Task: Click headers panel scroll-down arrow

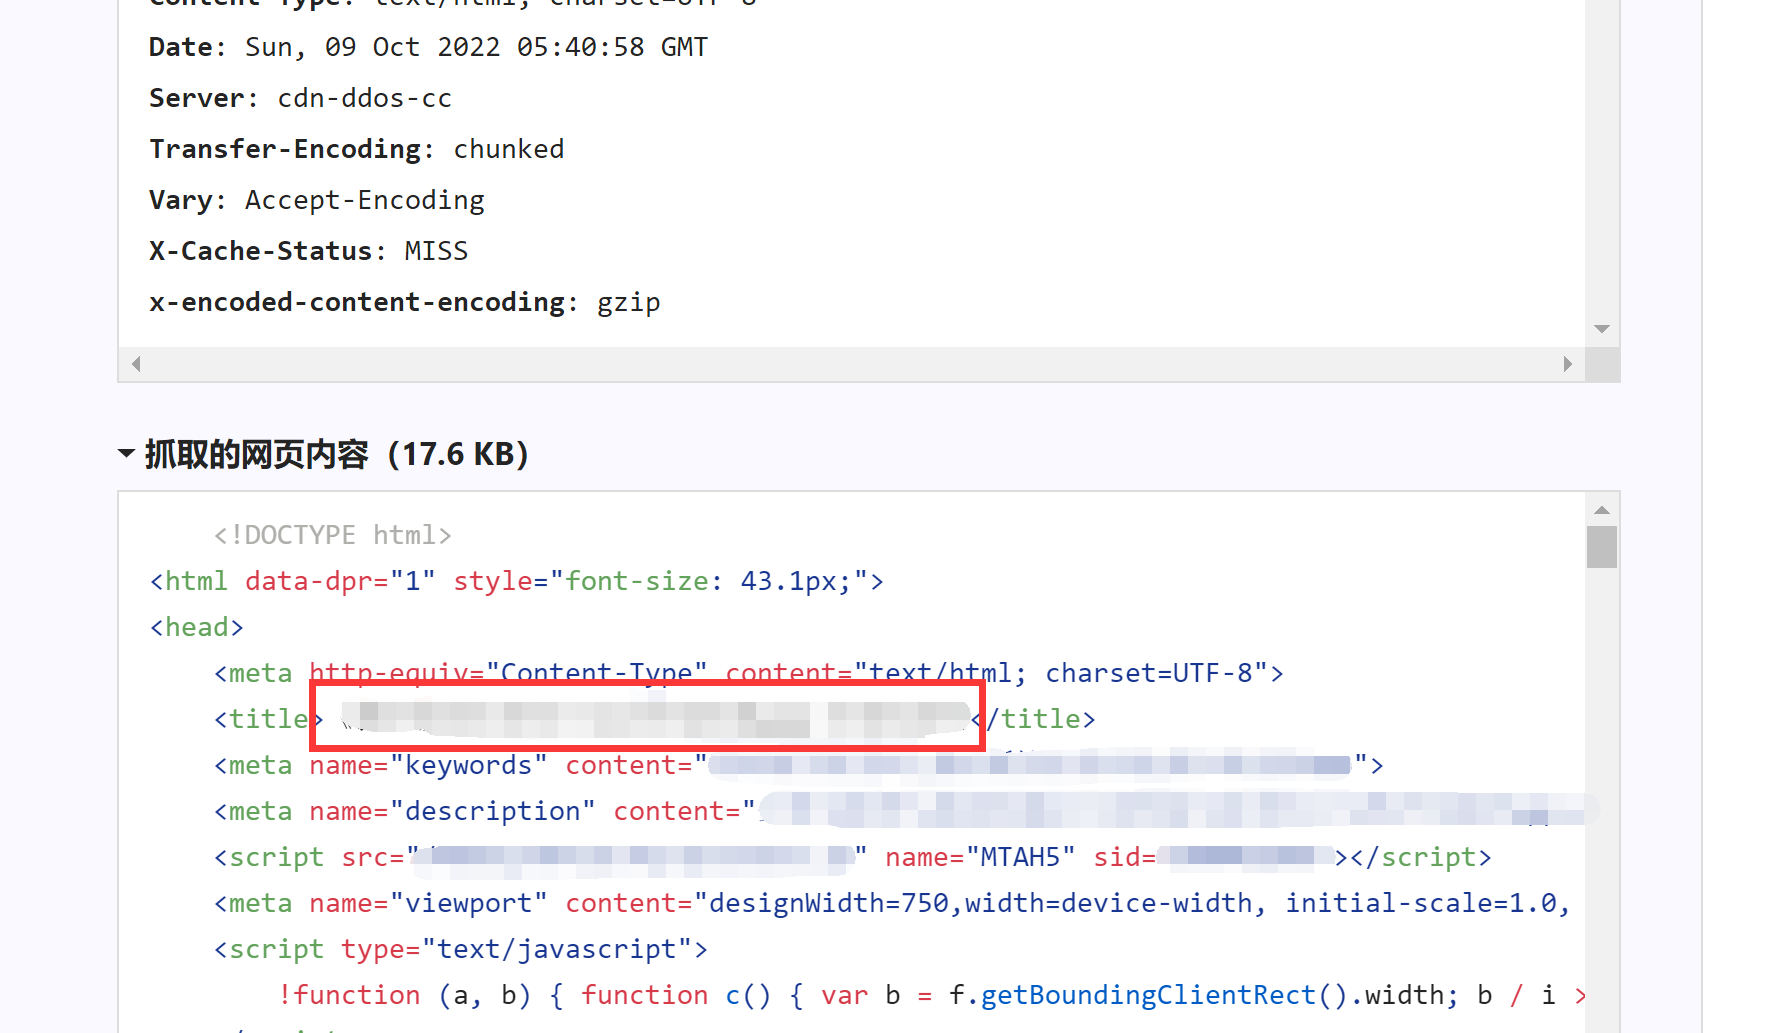Action: pyautogui.click(x=1602, y=329)
